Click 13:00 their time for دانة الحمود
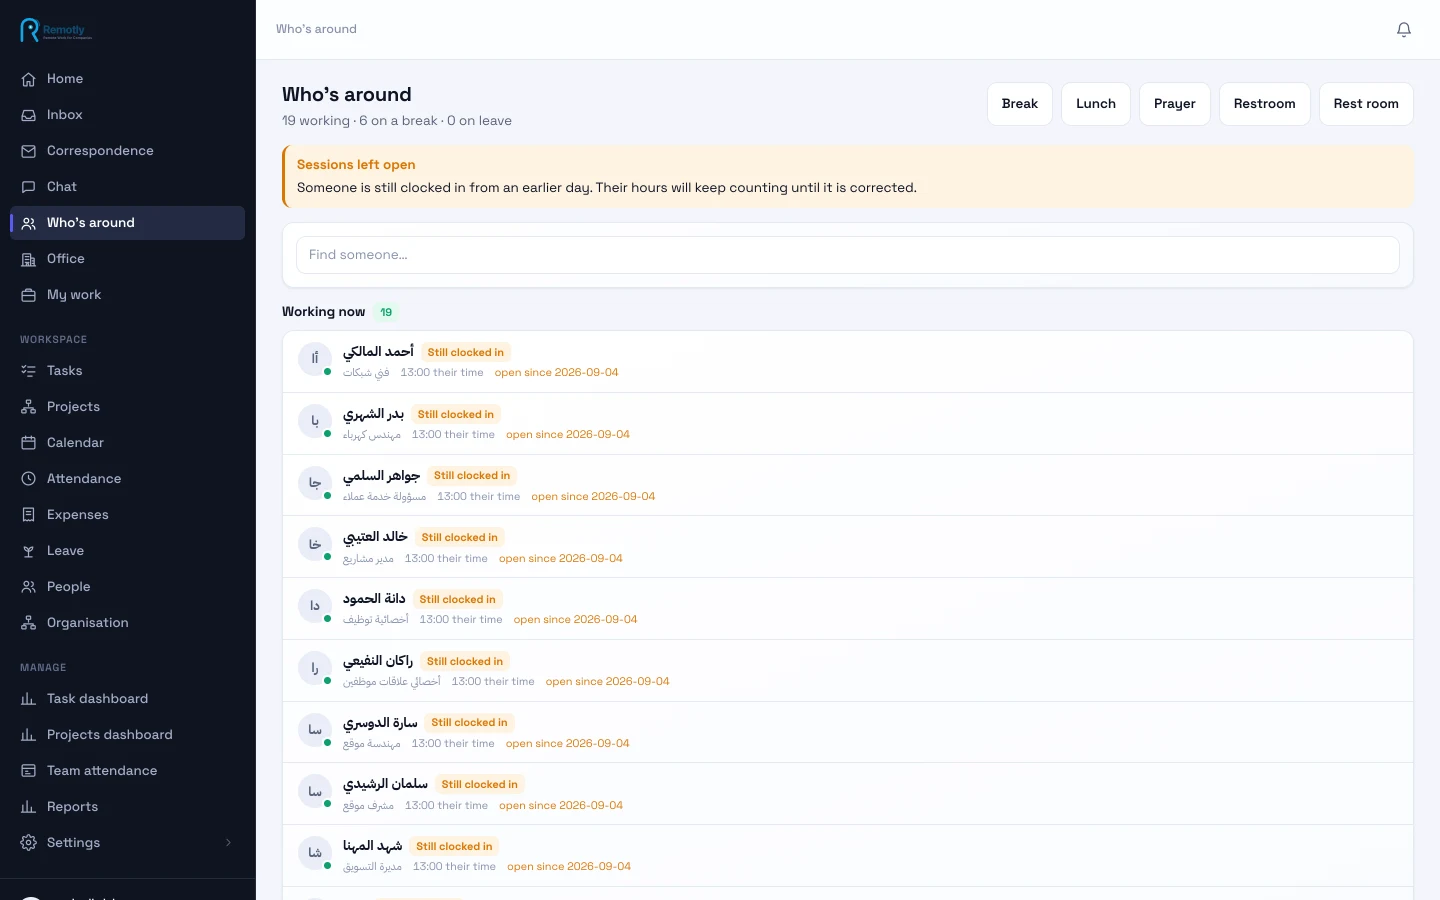Viewport: 1440px width, 900px height. (x=461, y=620)
